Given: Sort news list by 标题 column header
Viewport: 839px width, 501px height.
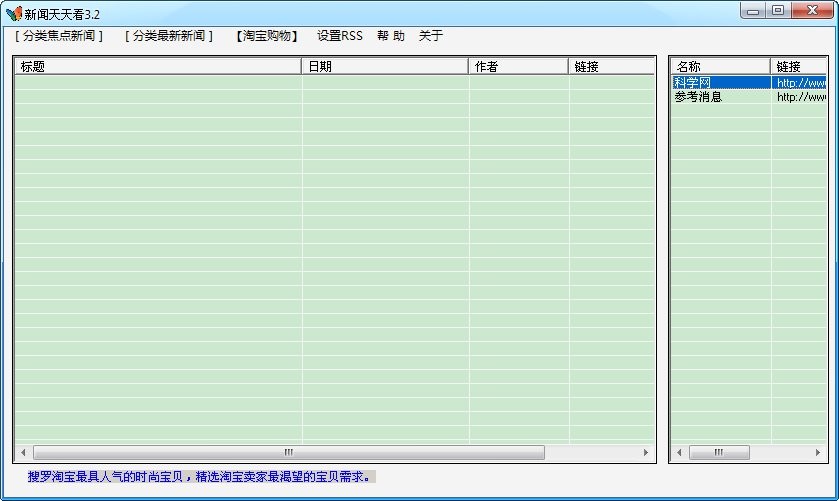Looking at the screenshot, I should click(x=158, y=66).
